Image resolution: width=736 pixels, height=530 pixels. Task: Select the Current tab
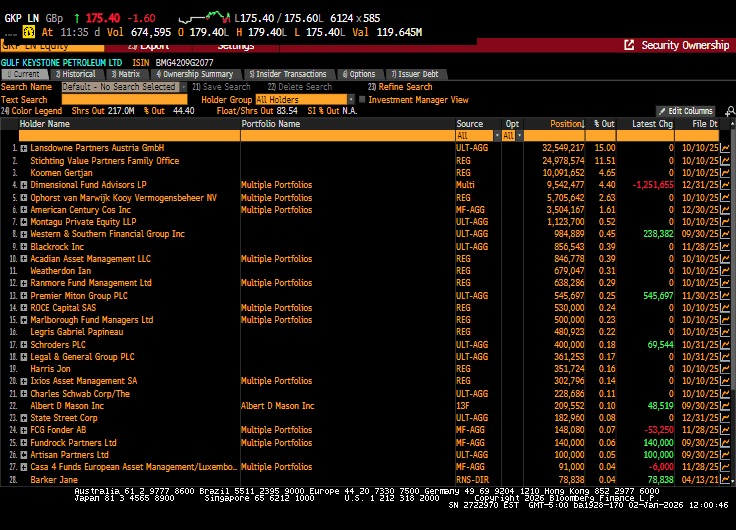pos(24,74)
